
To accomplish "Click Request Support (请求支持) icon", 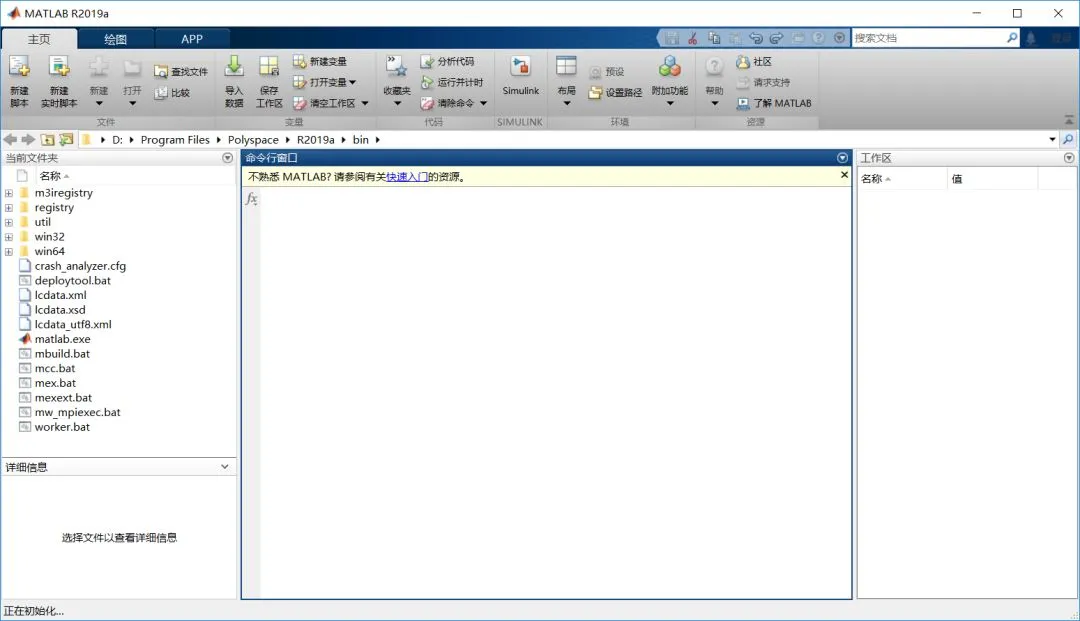I will 742,82.
